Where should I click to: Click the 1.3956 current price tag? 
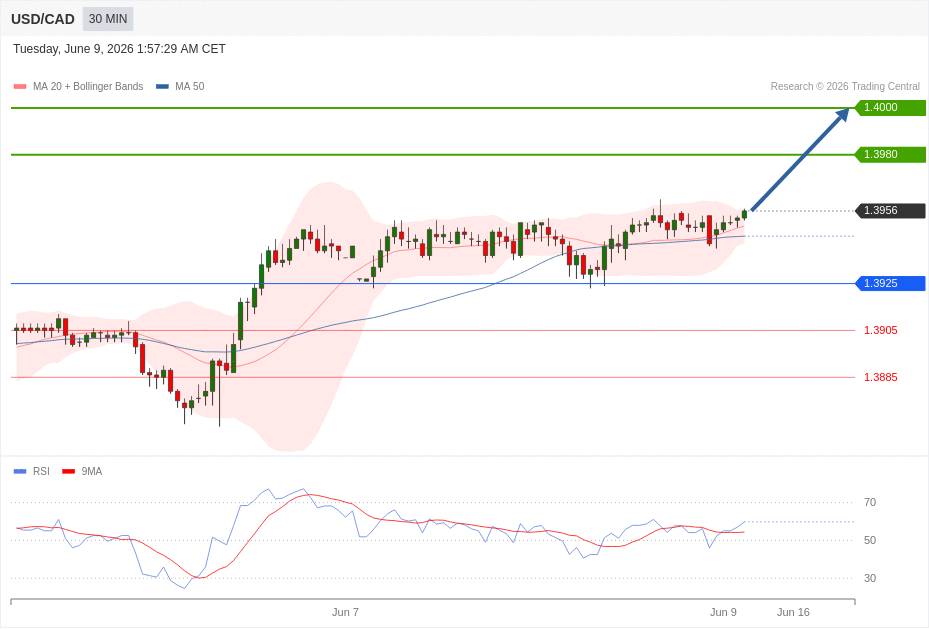pyautogui.click(x=890, y=210)
